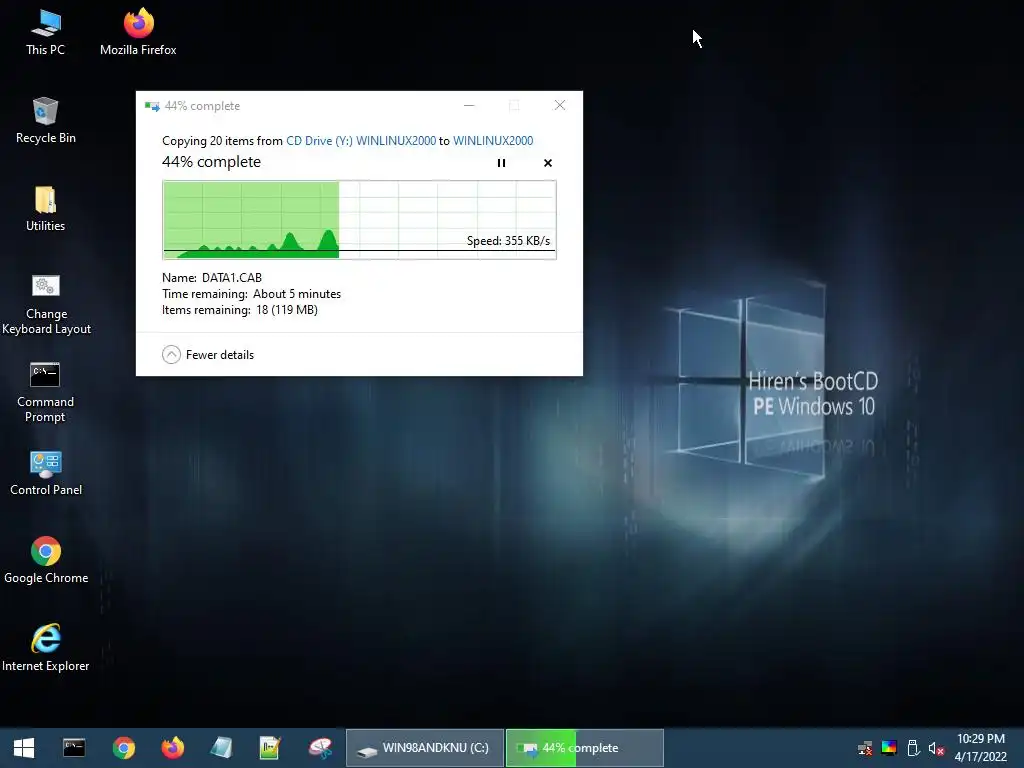Click 44% complete taskbar button
This screenshot has width=1024, height=768.
click(x=584, y=748)
